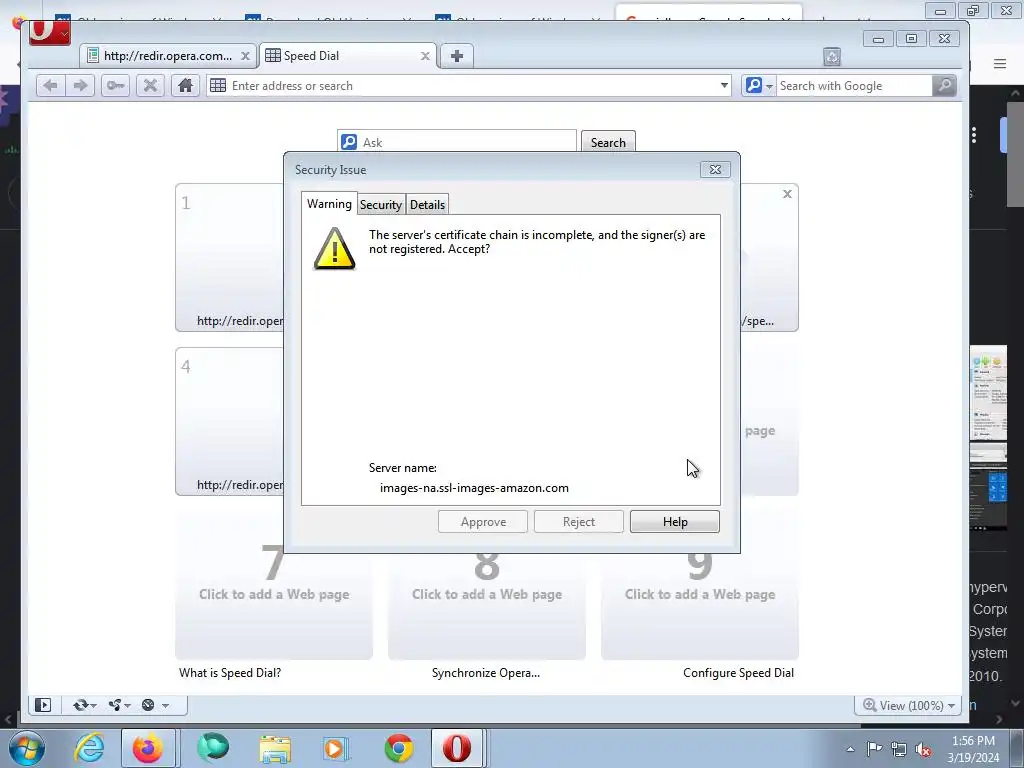Focus the address or search field

468,86
